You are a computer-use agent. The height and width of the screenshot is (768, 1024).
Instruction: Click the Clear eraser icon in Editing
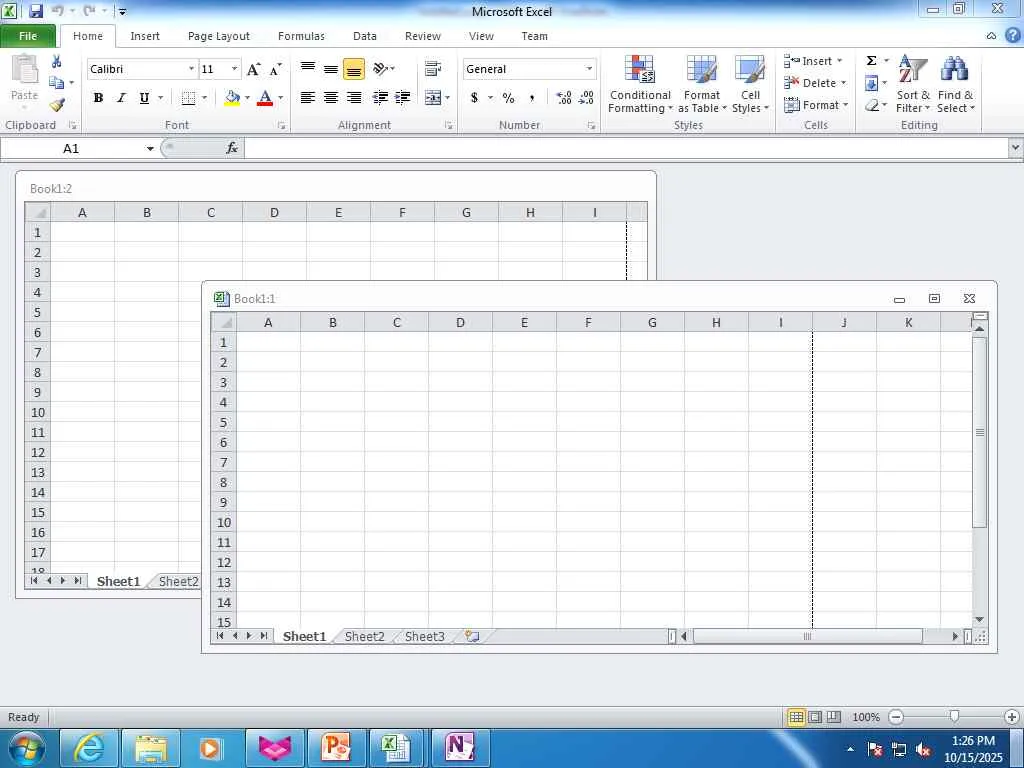pyautogui.click(x=871, y=105)
